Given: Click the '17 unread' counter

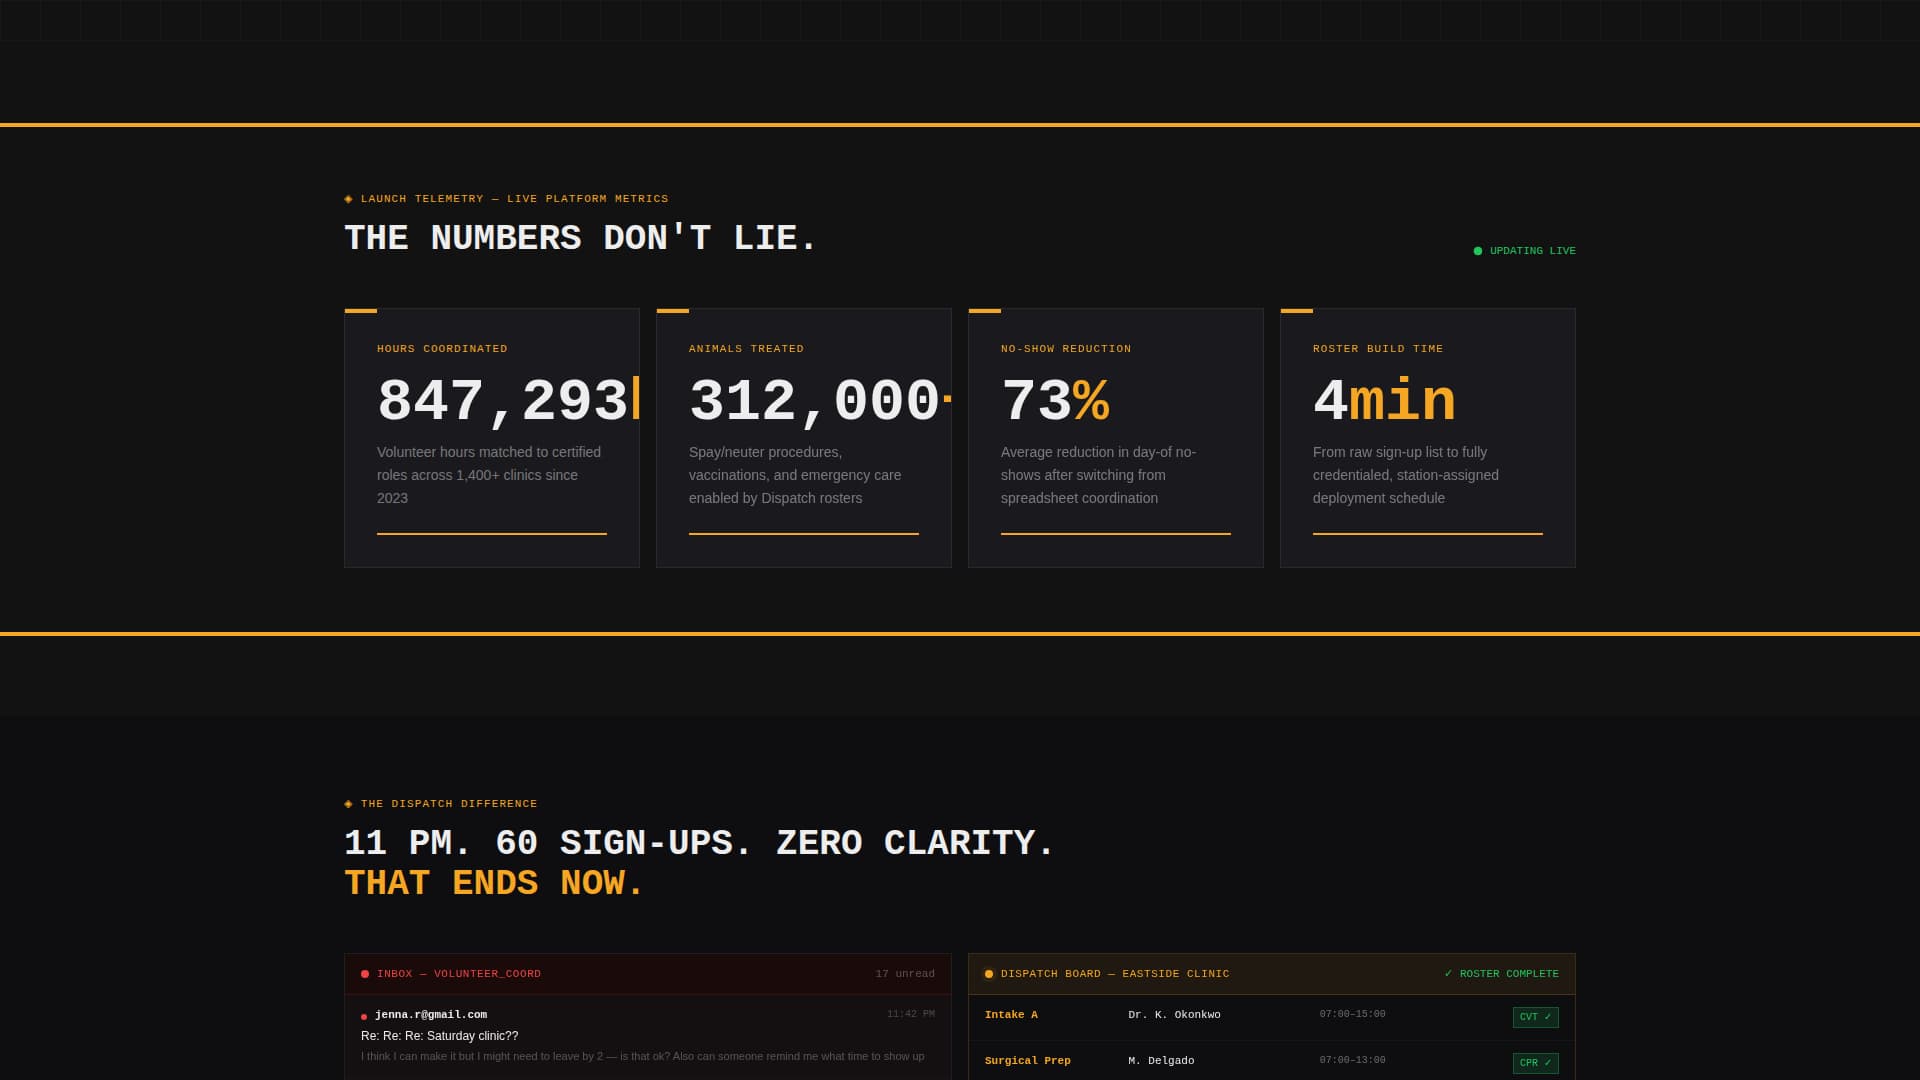Looking at the screenshot, I should (905, 974).
